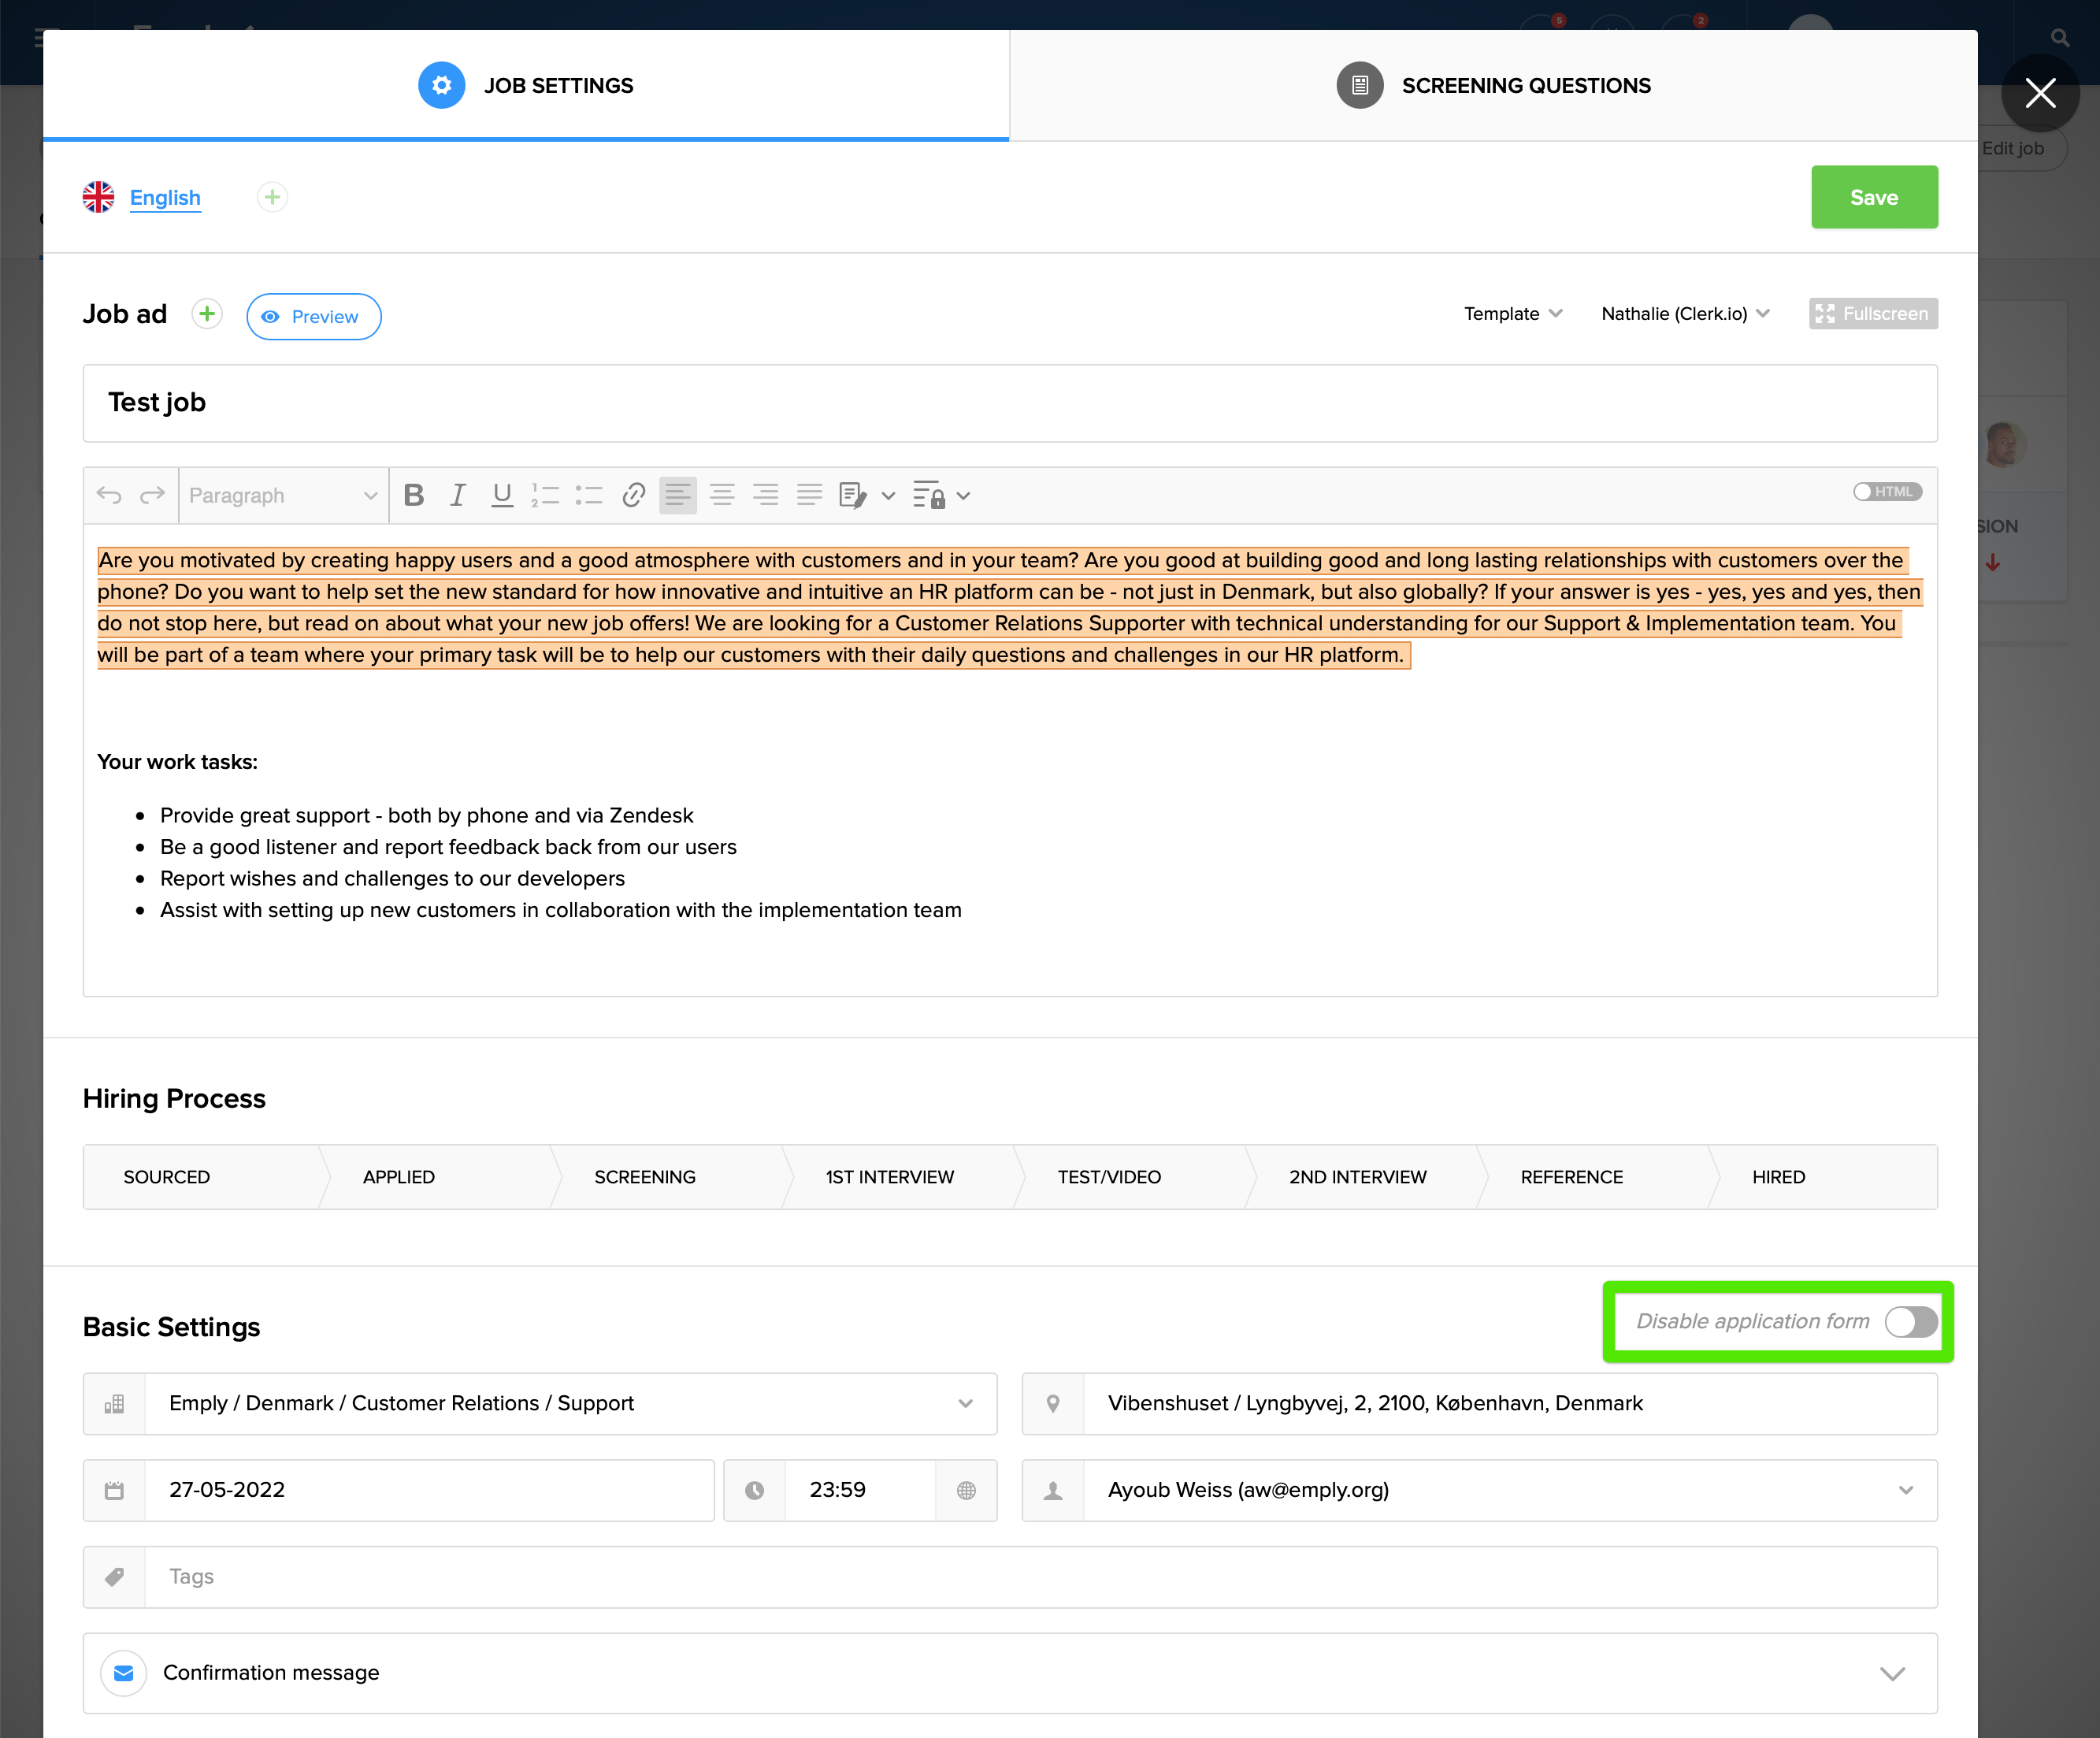Insert a bulleted list
Screen dimensions: 2100x1738
589,495
